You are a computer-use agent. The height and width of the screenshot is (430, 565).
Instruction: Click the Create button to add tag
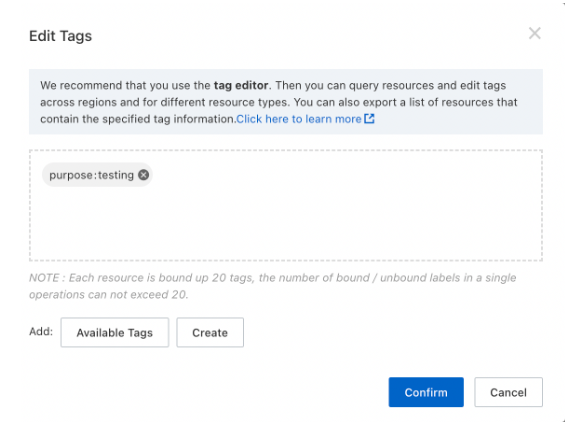click(x=210, y=332)
